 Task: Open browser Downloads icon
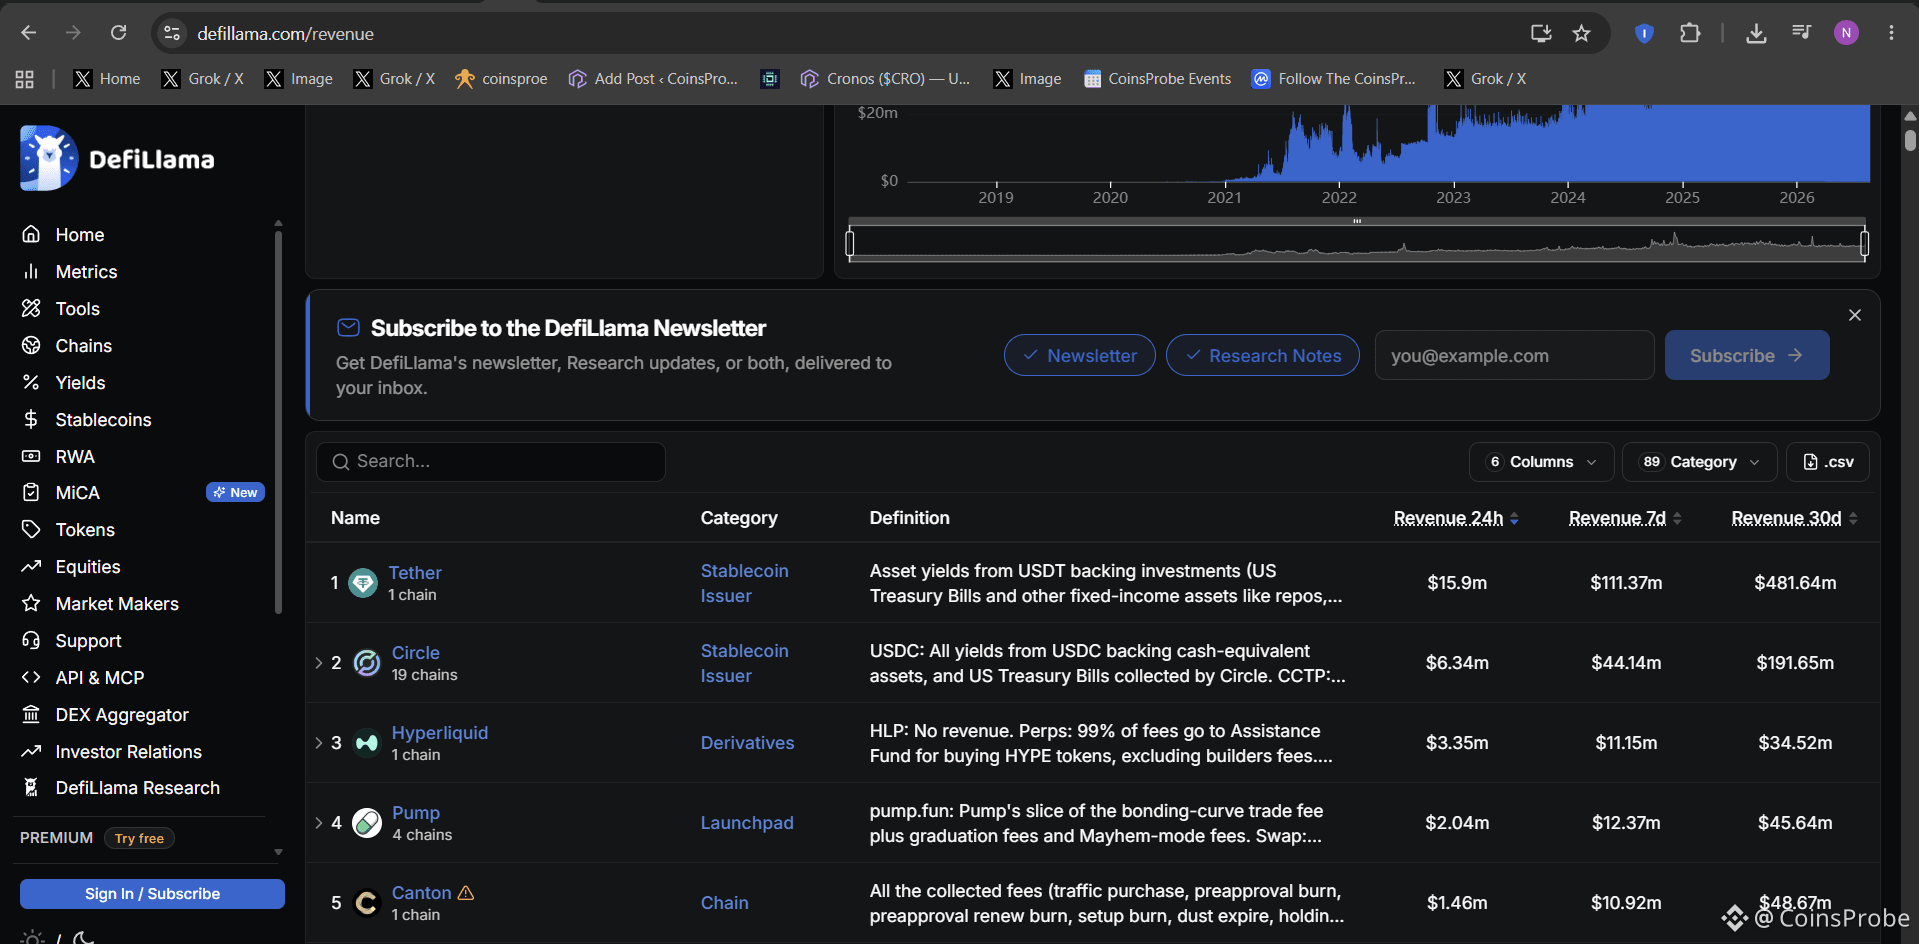[x=1756, y=33]
